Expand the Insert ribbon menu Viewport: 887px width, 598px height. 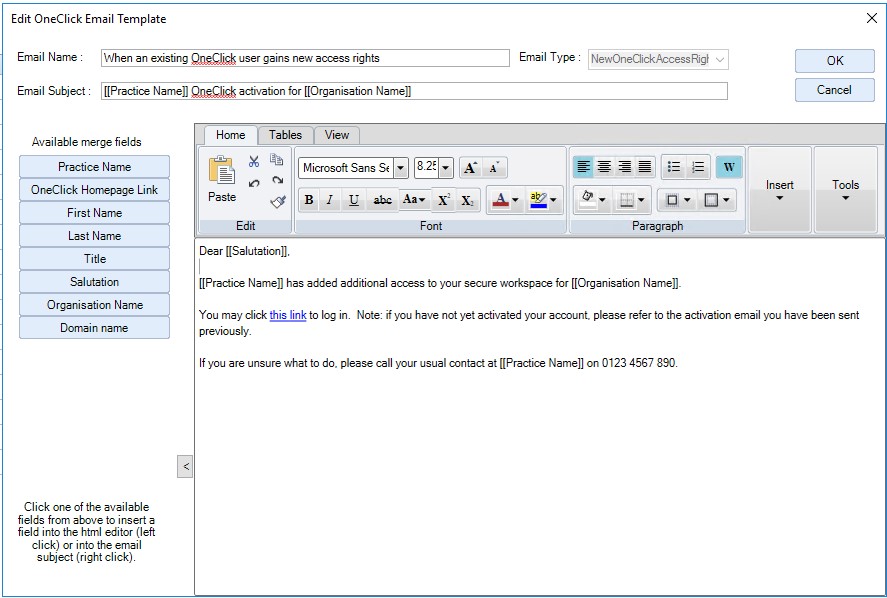(x=780, y=190)
